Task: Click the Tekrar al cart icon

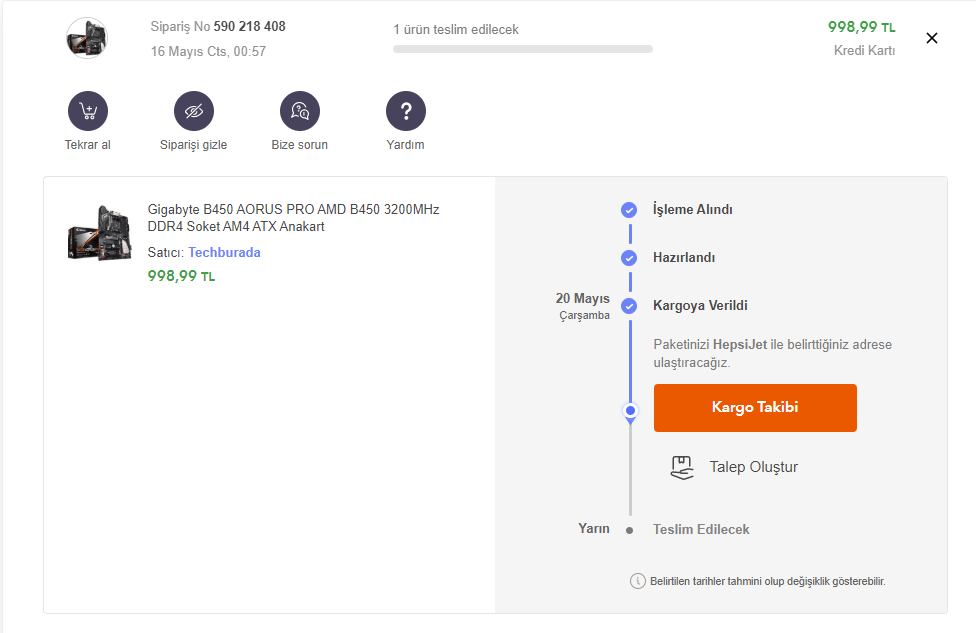Action: point(88,111)
